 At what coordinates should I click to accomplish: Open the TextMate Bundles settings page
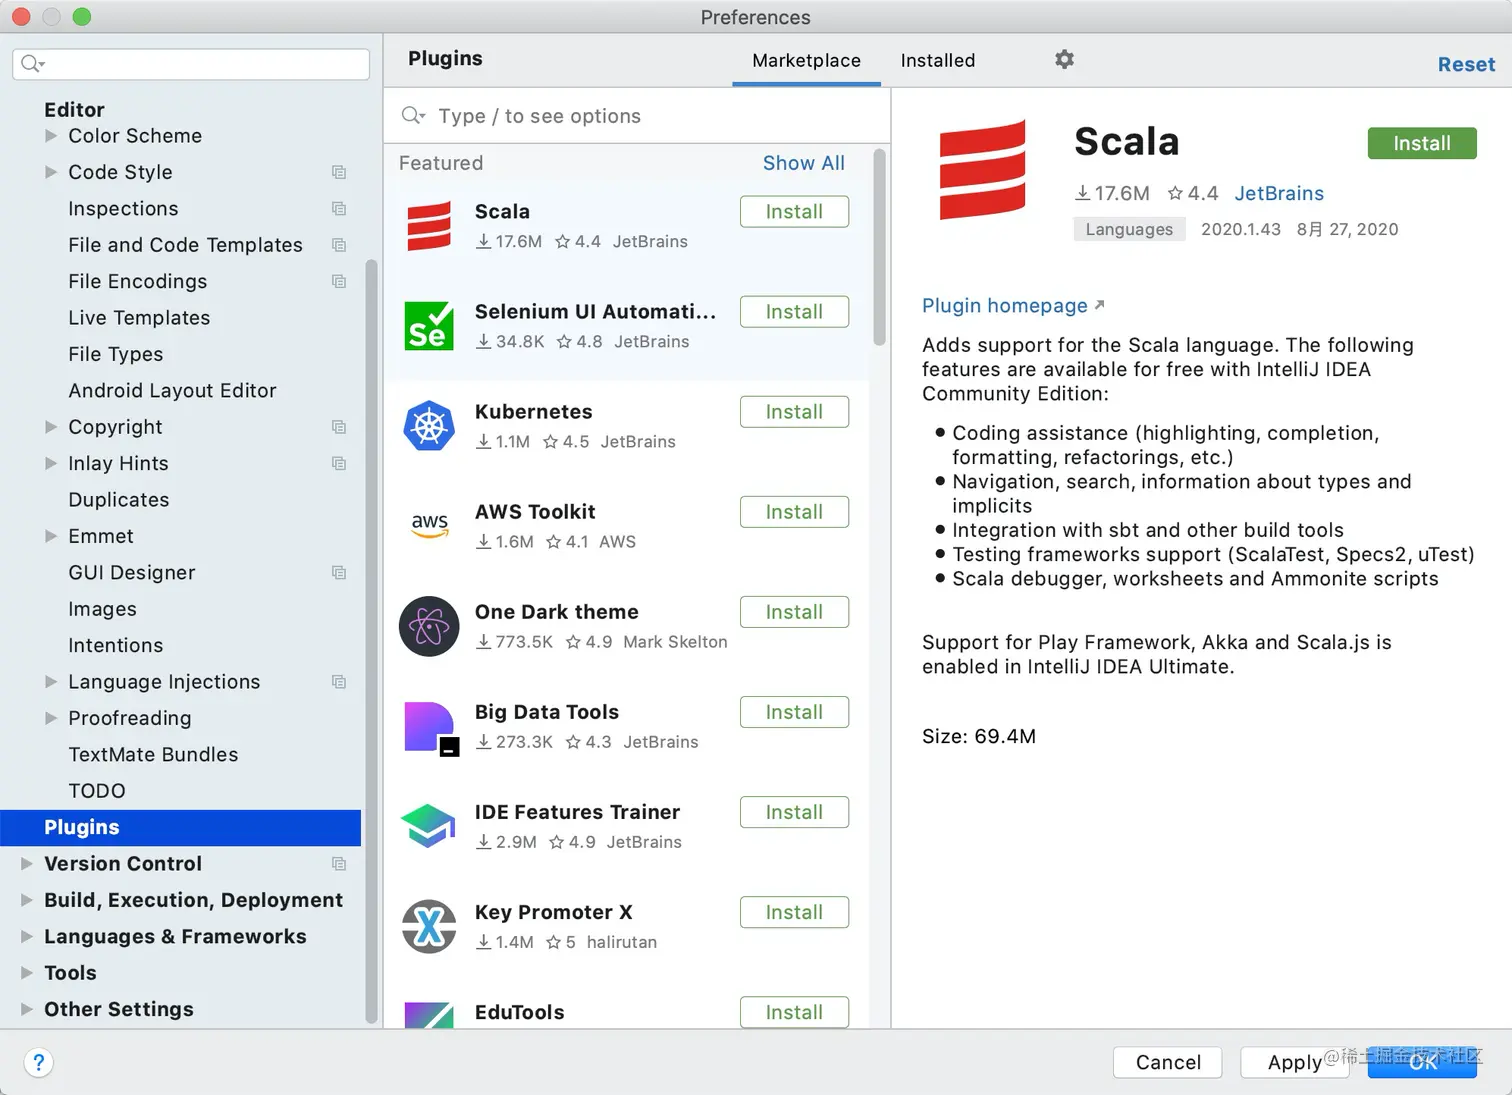tap(153, 755)
